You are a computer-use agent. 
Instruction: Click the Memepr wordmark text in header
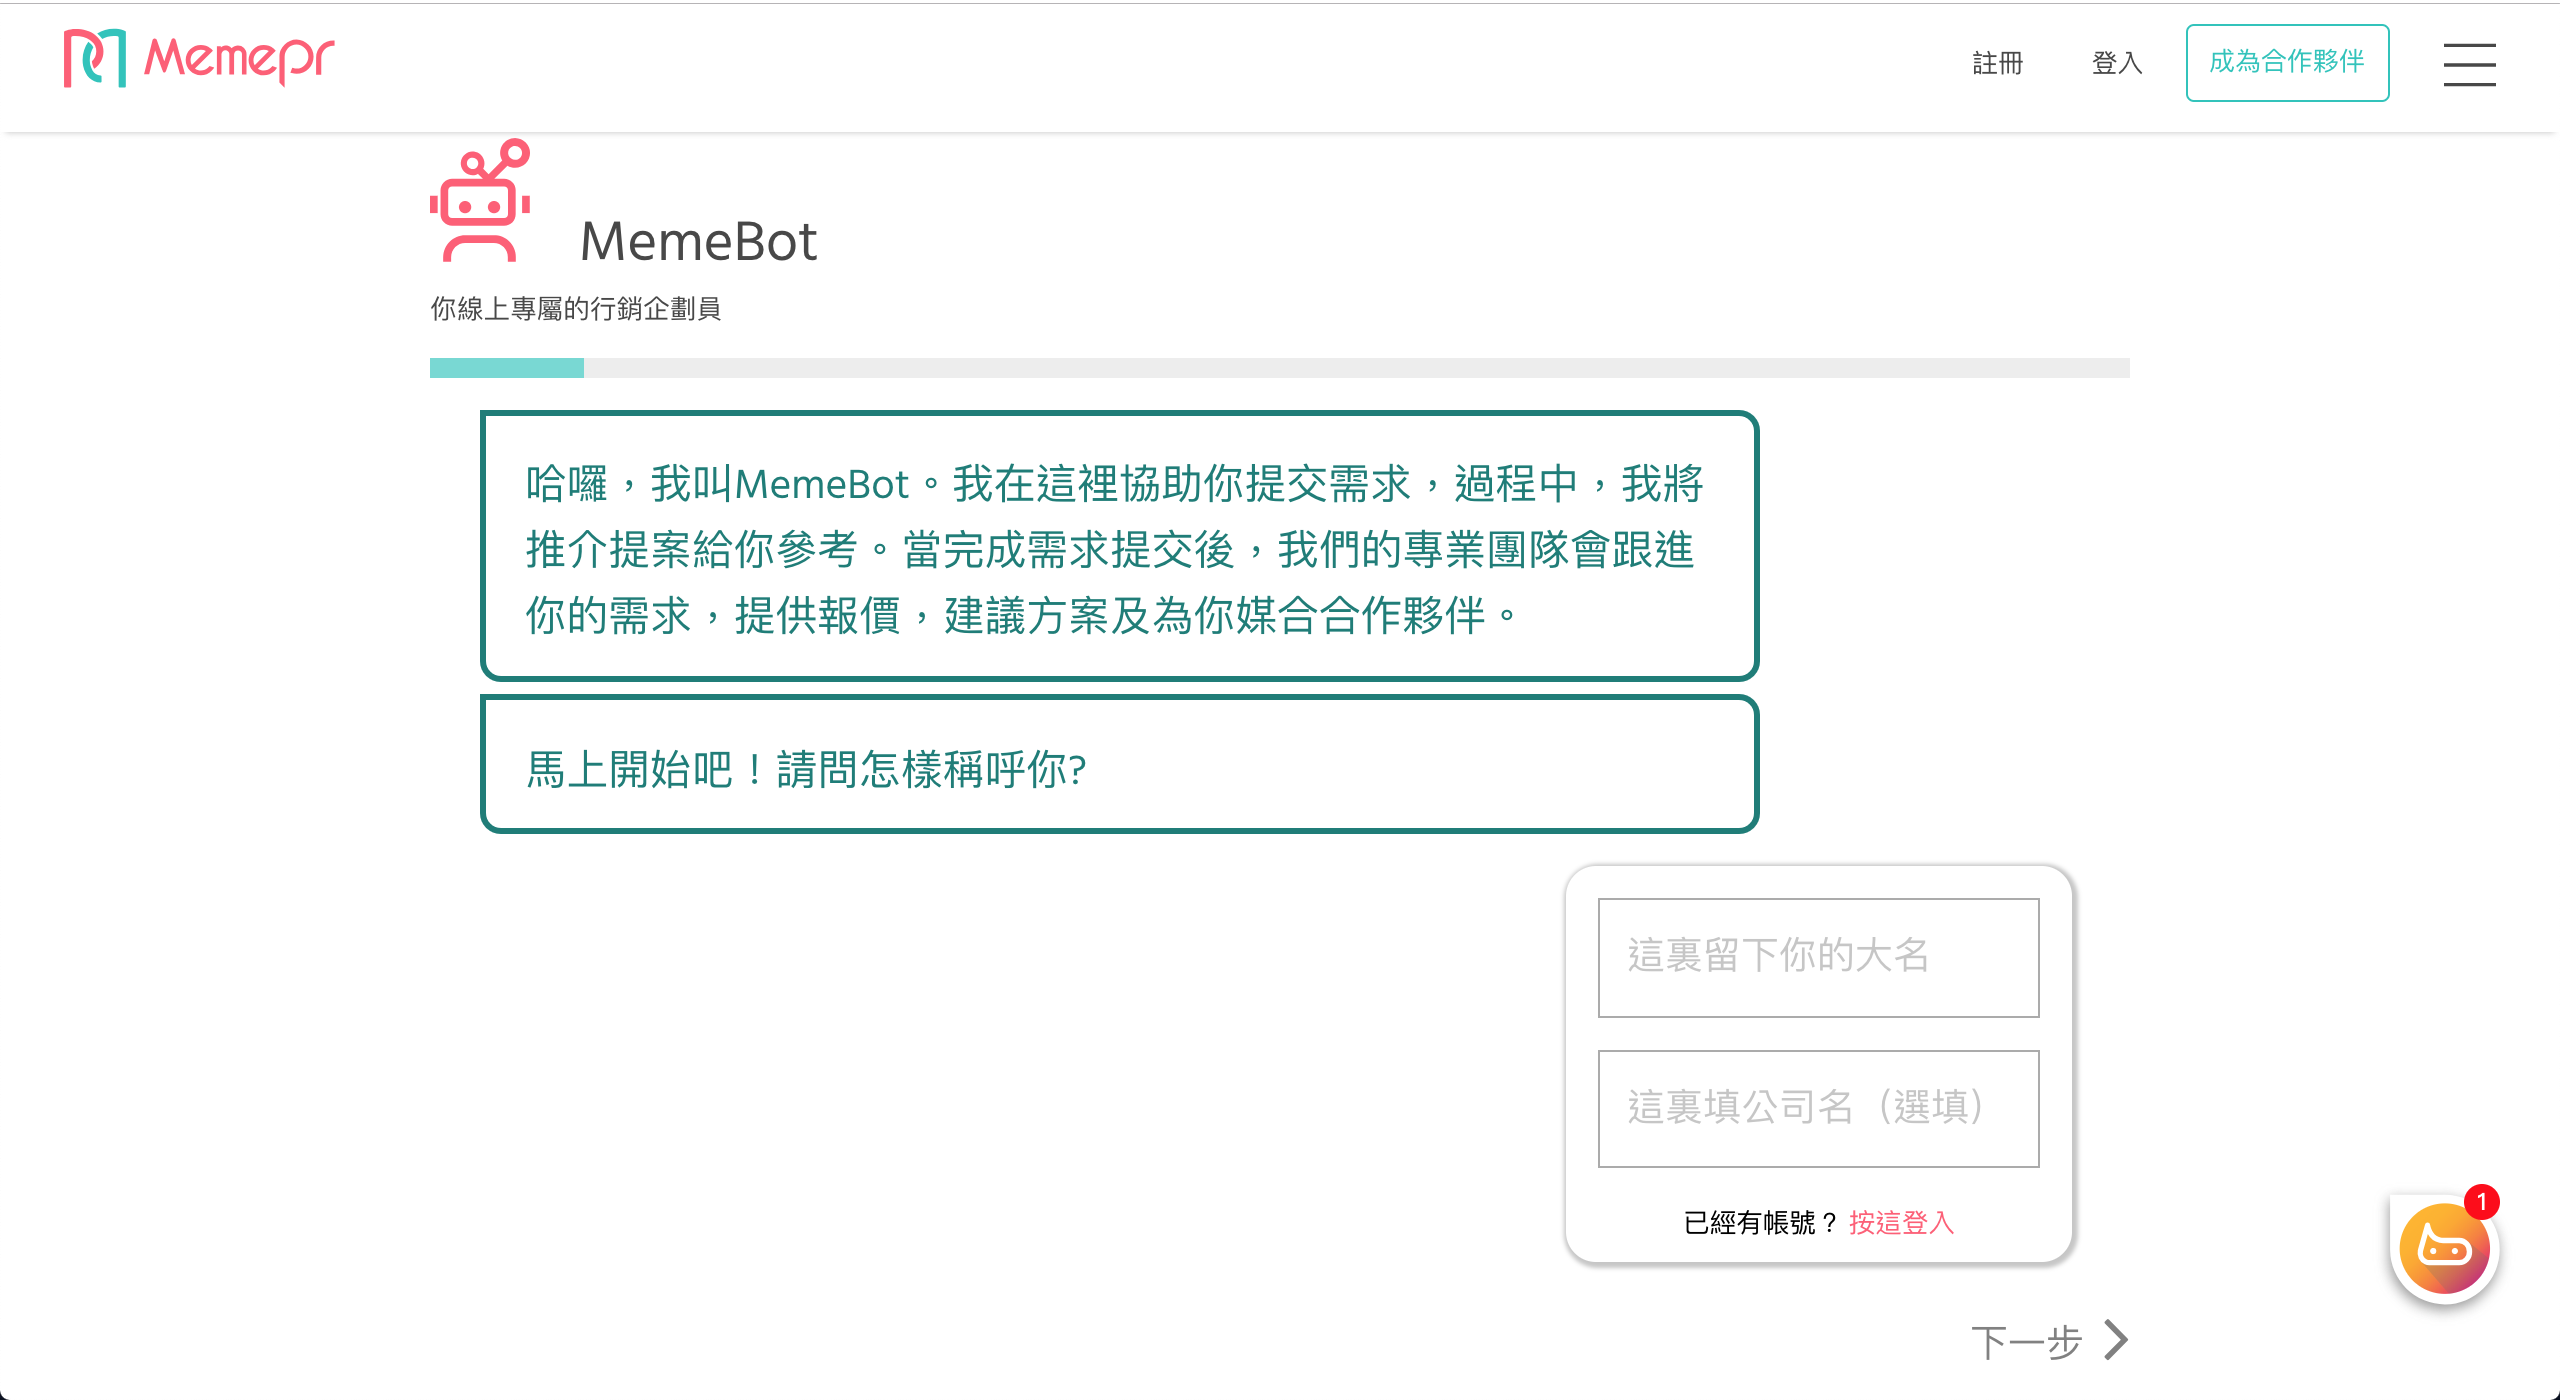[x=239, y=58]
